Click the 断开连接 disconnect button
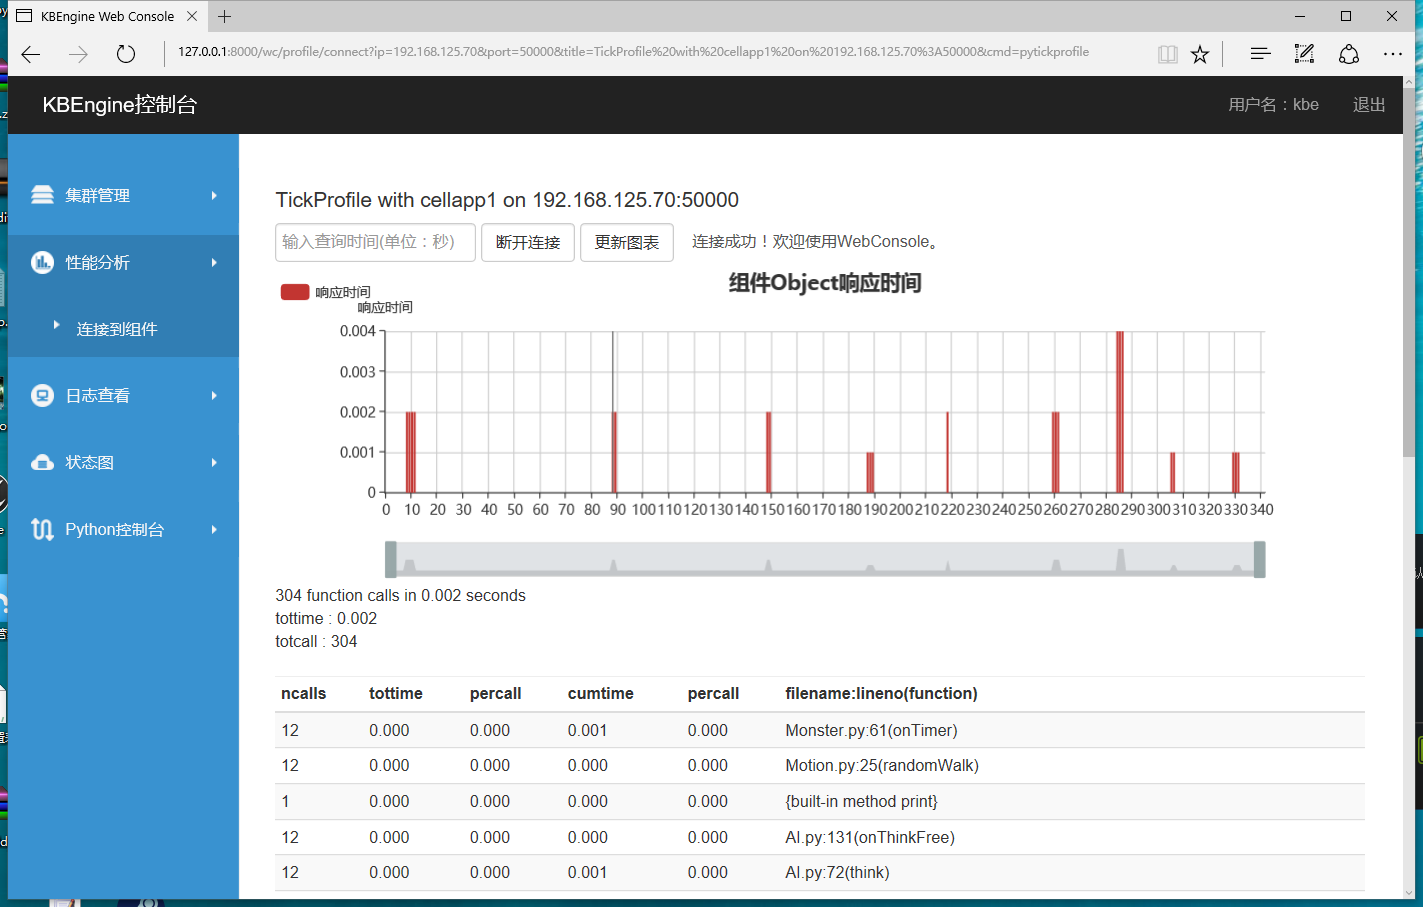The width and height of the screenshot is (1423, 907). pos(528,242)
